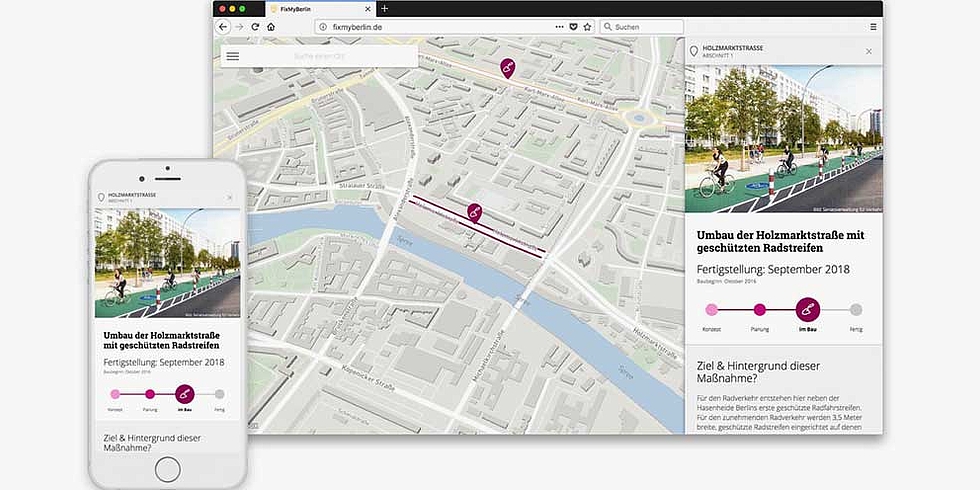Focus the Suchen search box
The height and width of the screenshot is (490, 980).
(642, 27)
